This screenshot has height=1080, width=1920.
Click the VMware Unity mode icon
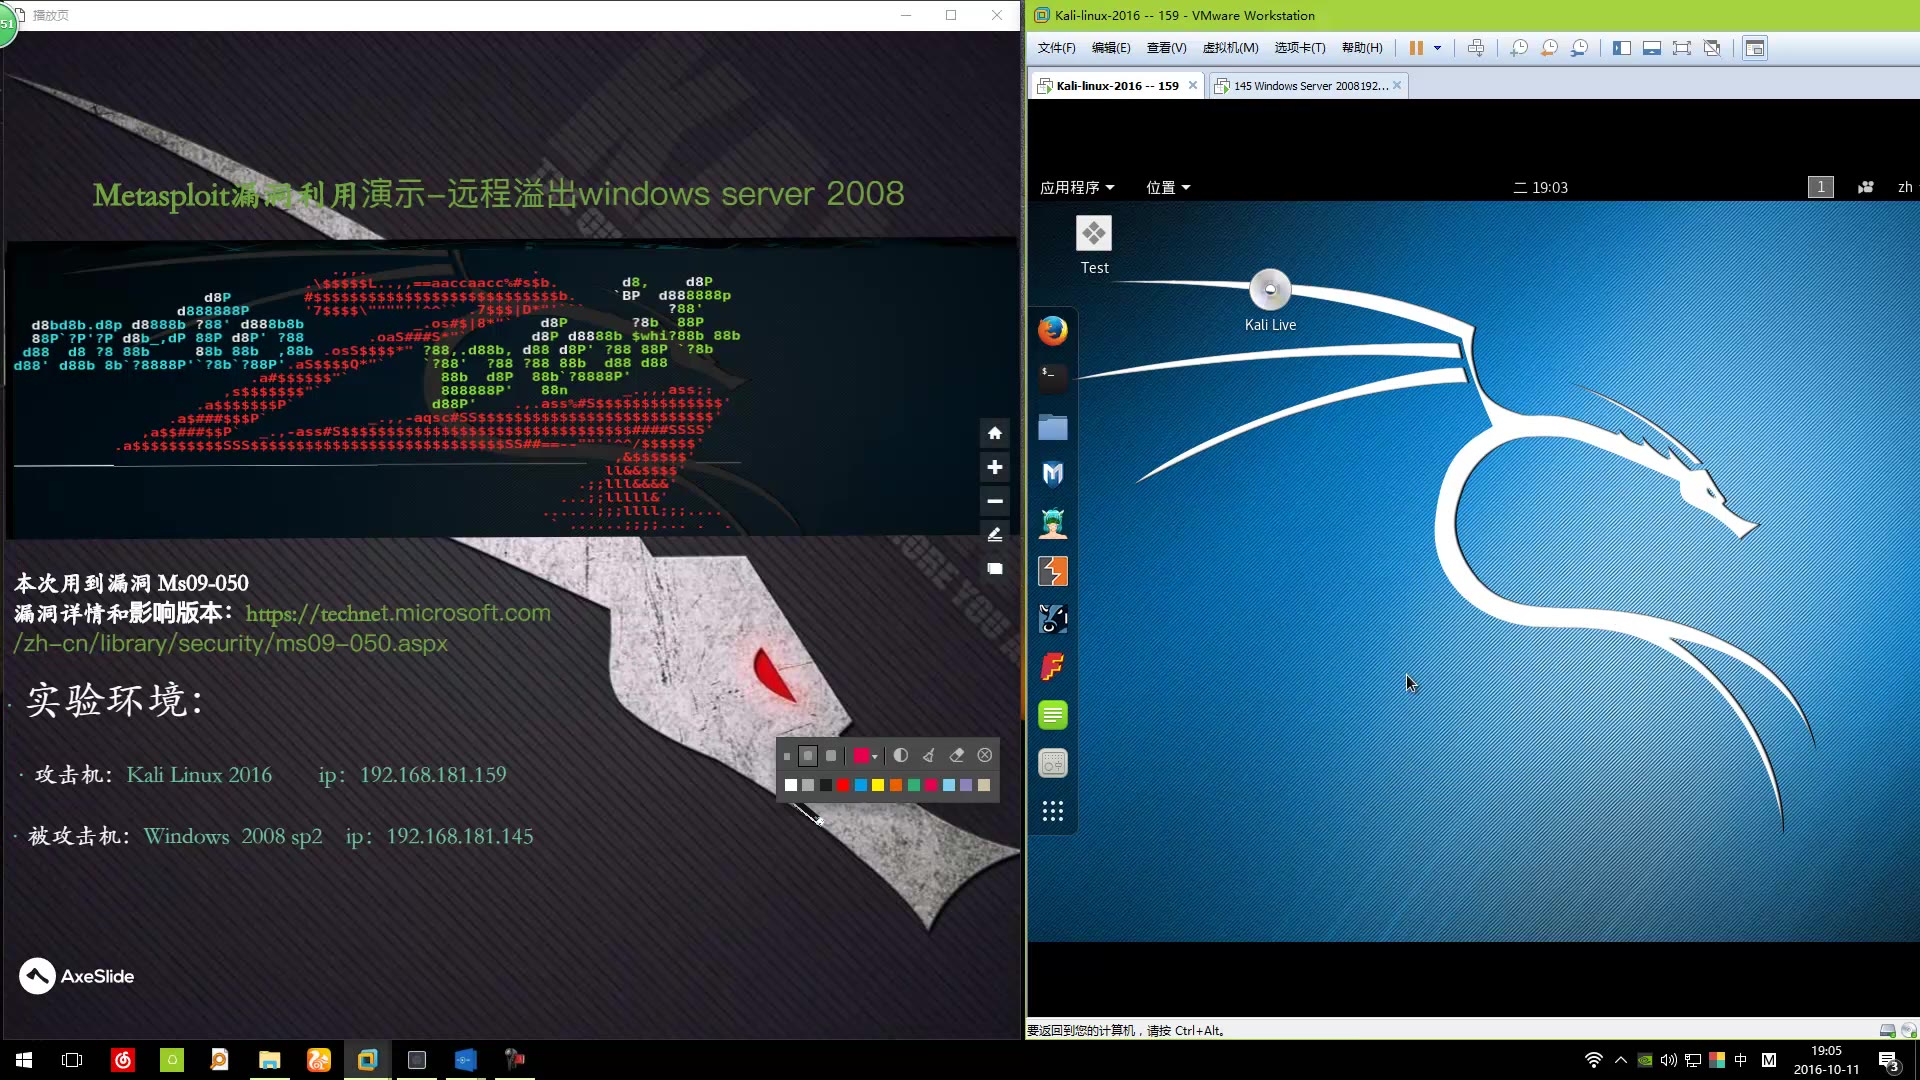(x=1712, y=48)
